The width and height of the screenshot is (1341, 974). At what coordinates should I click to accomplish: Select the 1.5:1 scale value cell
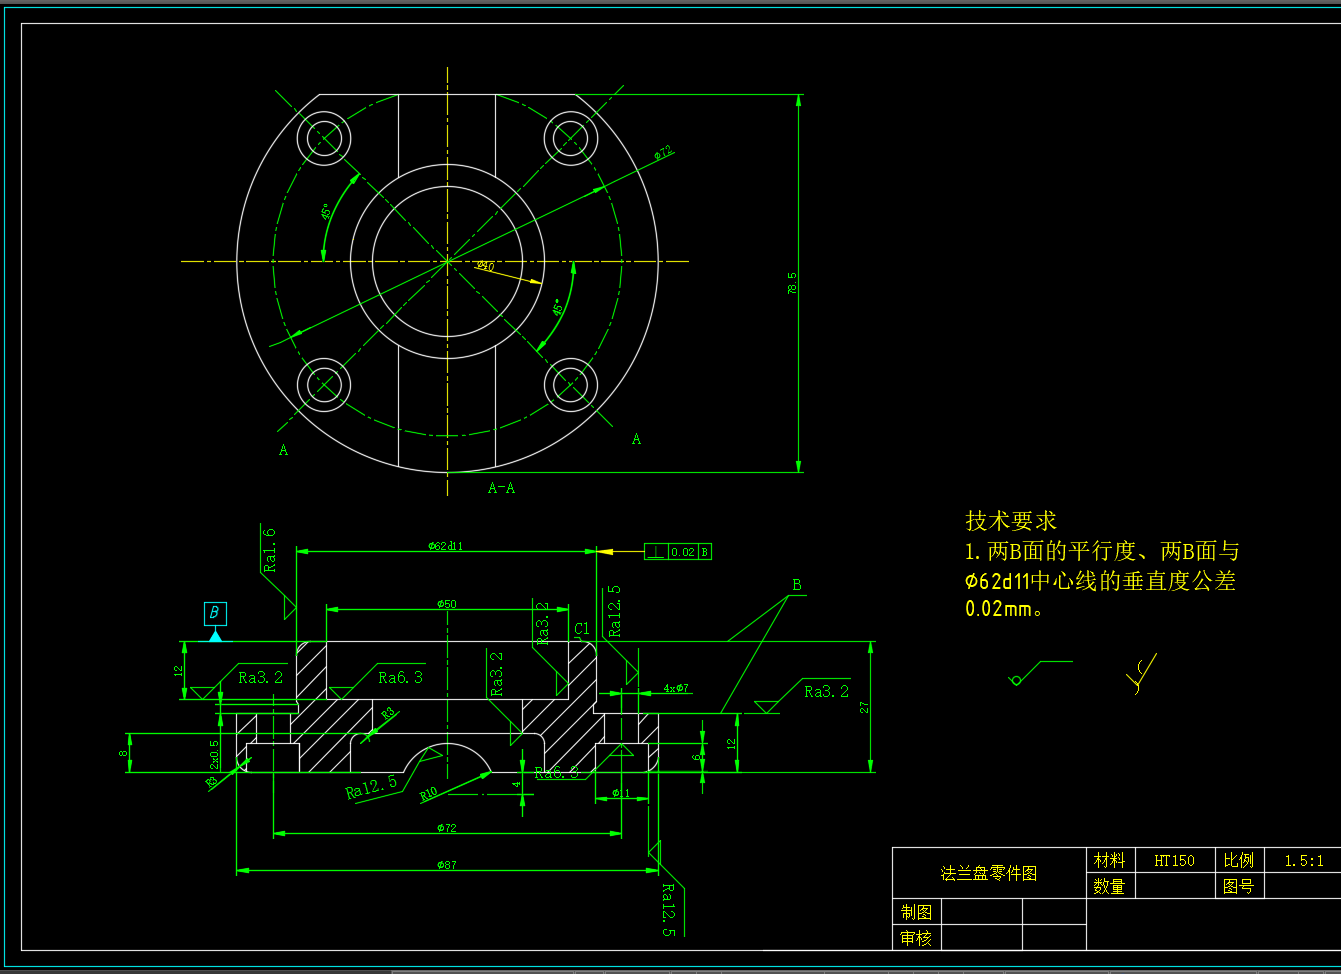pyautogui.click(x=1303, y=861)
